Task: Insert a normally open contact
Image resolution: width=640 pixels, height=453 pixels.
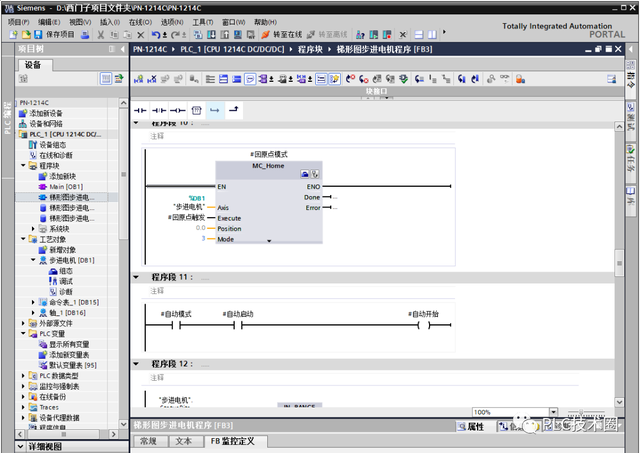Action: pos(140,110)
